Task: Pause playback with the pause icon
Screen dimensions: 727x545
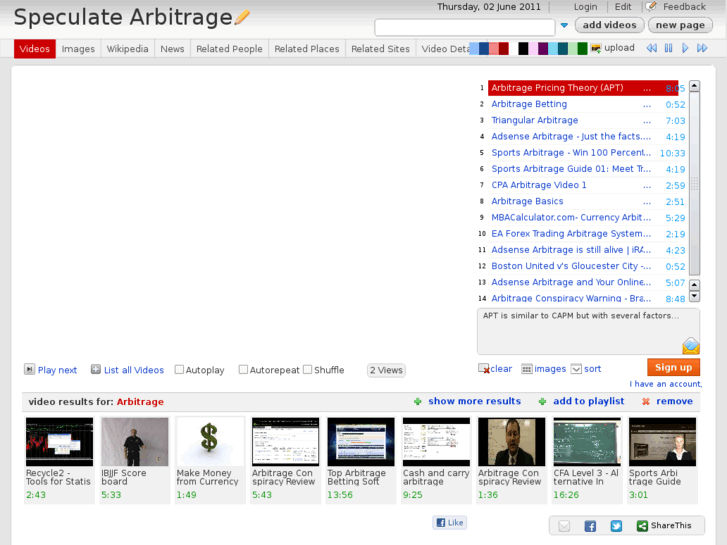Action: (x=669, y=48)
